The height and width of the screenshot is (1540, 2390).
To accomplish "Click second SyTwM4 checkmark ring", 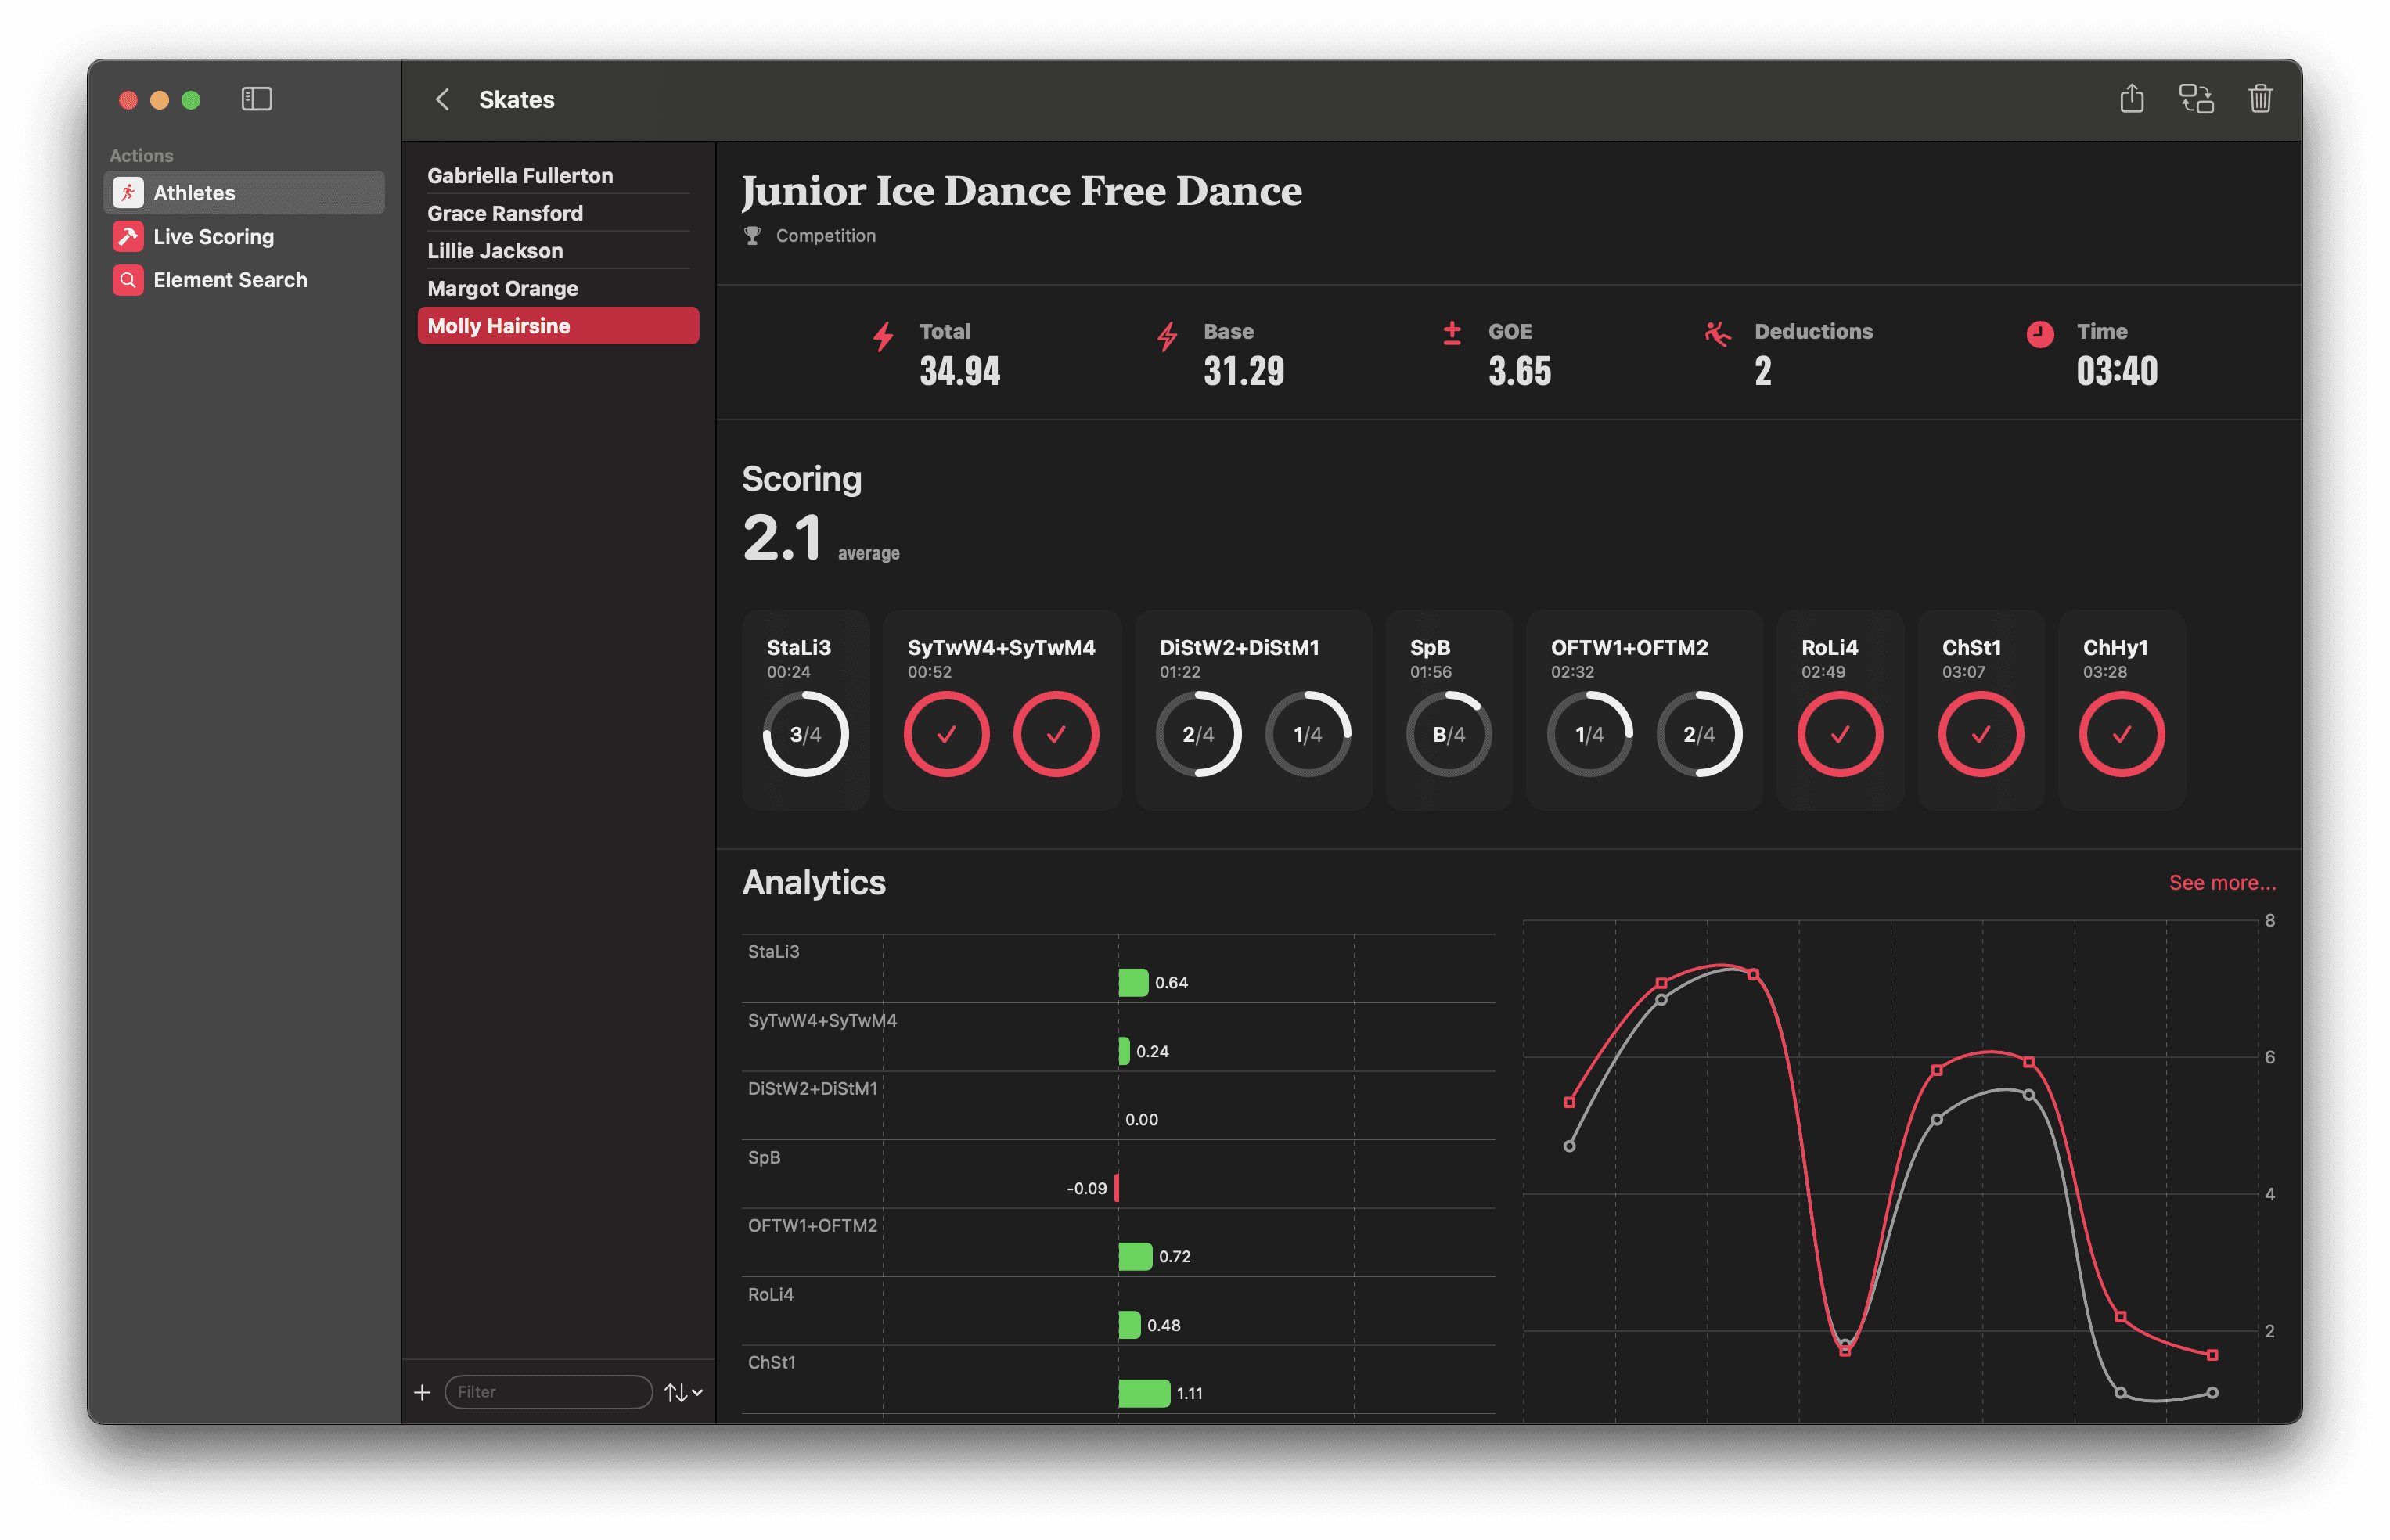I will pyautogui.click(x=1056, y=735).
